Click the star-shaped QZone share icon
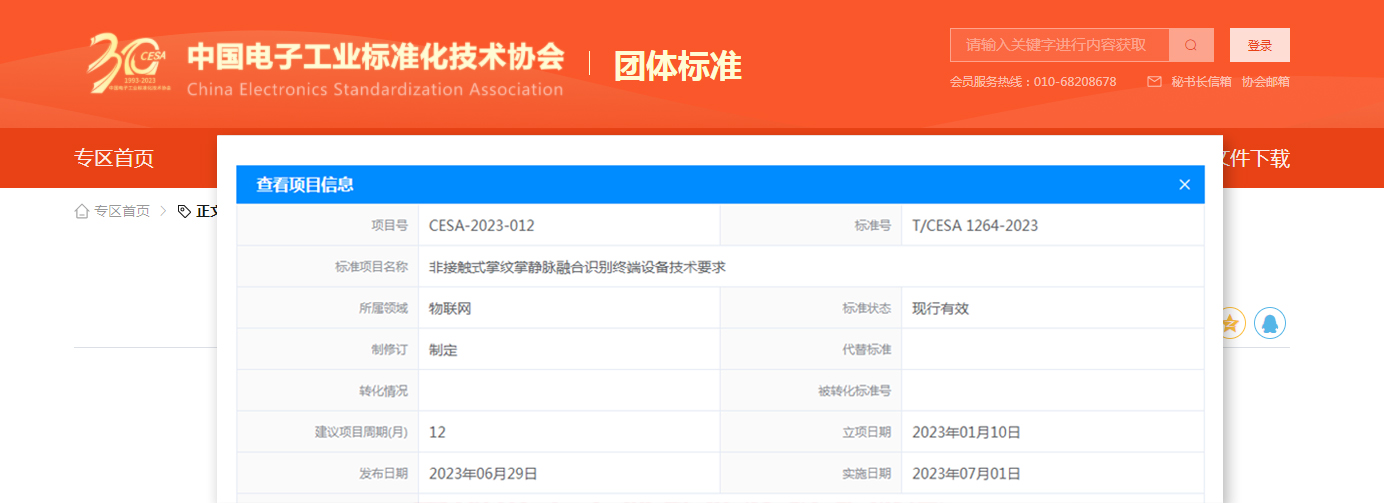This screenshot has width=1384, height=503. (1232, 323)
